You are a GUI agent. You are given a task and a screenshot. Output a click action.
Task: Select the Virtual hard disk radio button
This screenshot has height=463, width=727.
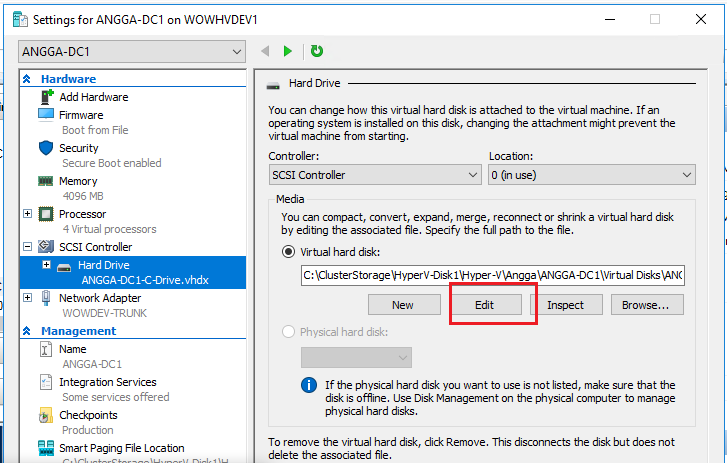pos(288,252)
